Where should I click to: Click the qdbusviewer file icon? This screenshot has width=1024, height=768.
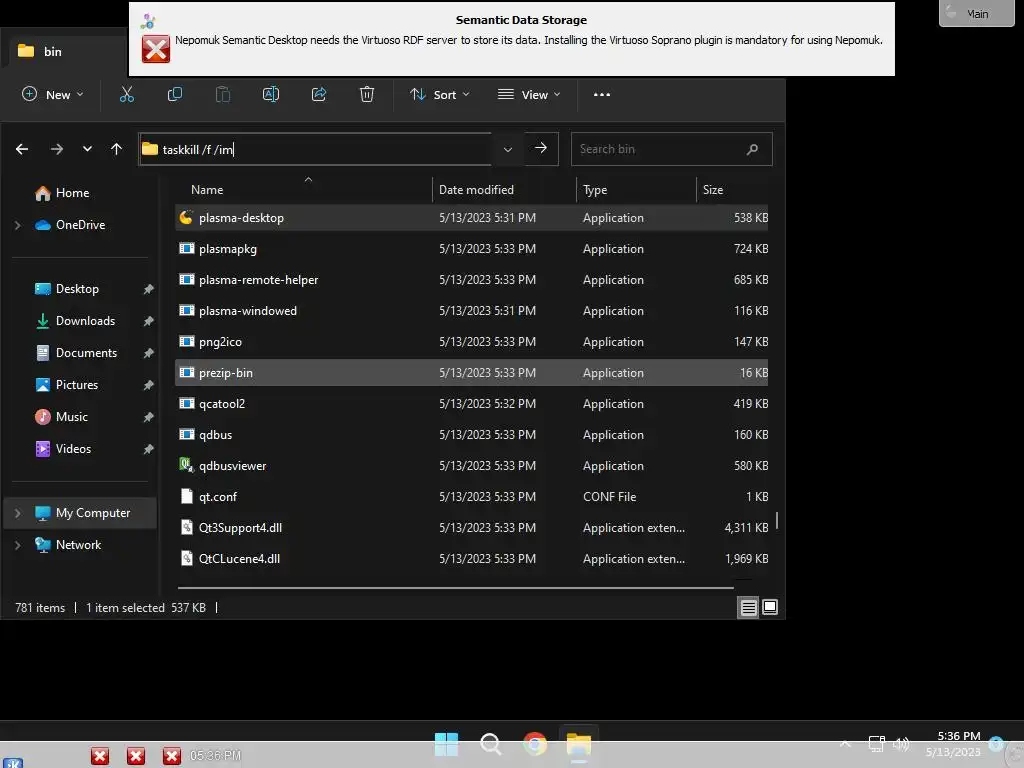click(187, 465)
